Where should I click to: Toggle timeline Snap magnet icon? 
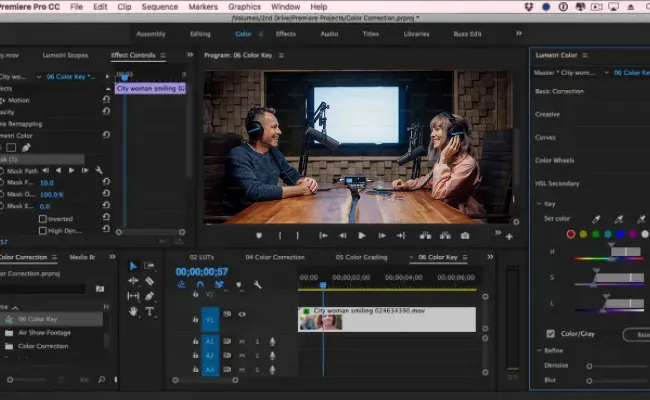pos(200,284)
